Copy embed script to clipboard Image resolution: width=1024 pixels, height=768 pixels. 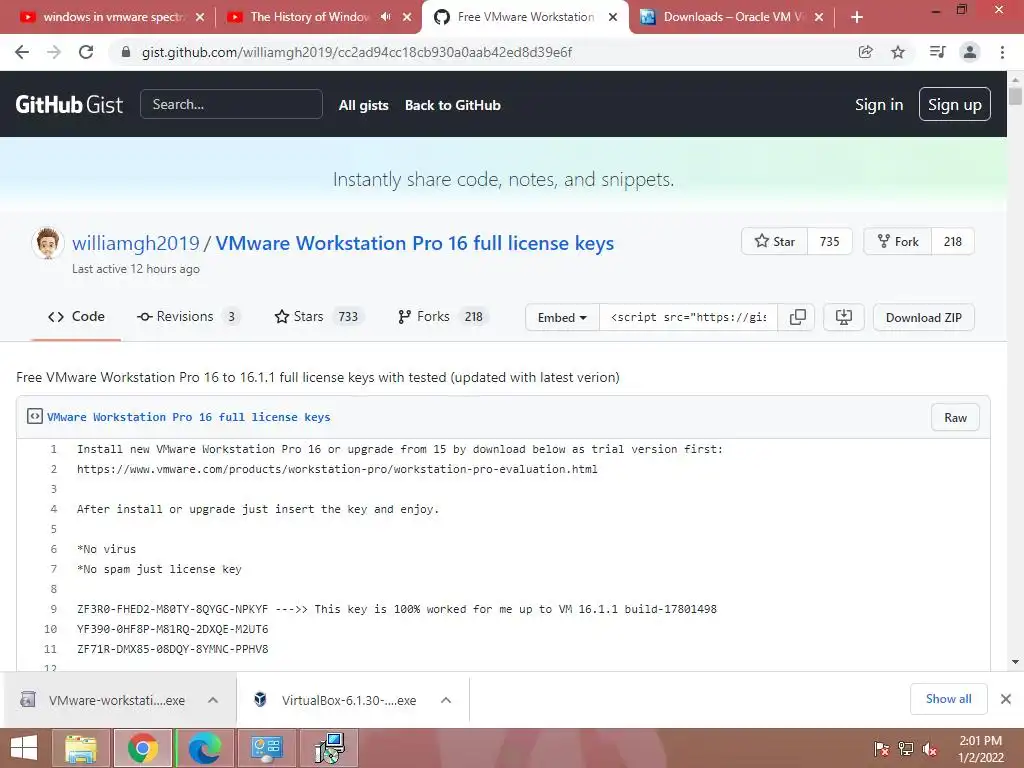click(797, 317)
